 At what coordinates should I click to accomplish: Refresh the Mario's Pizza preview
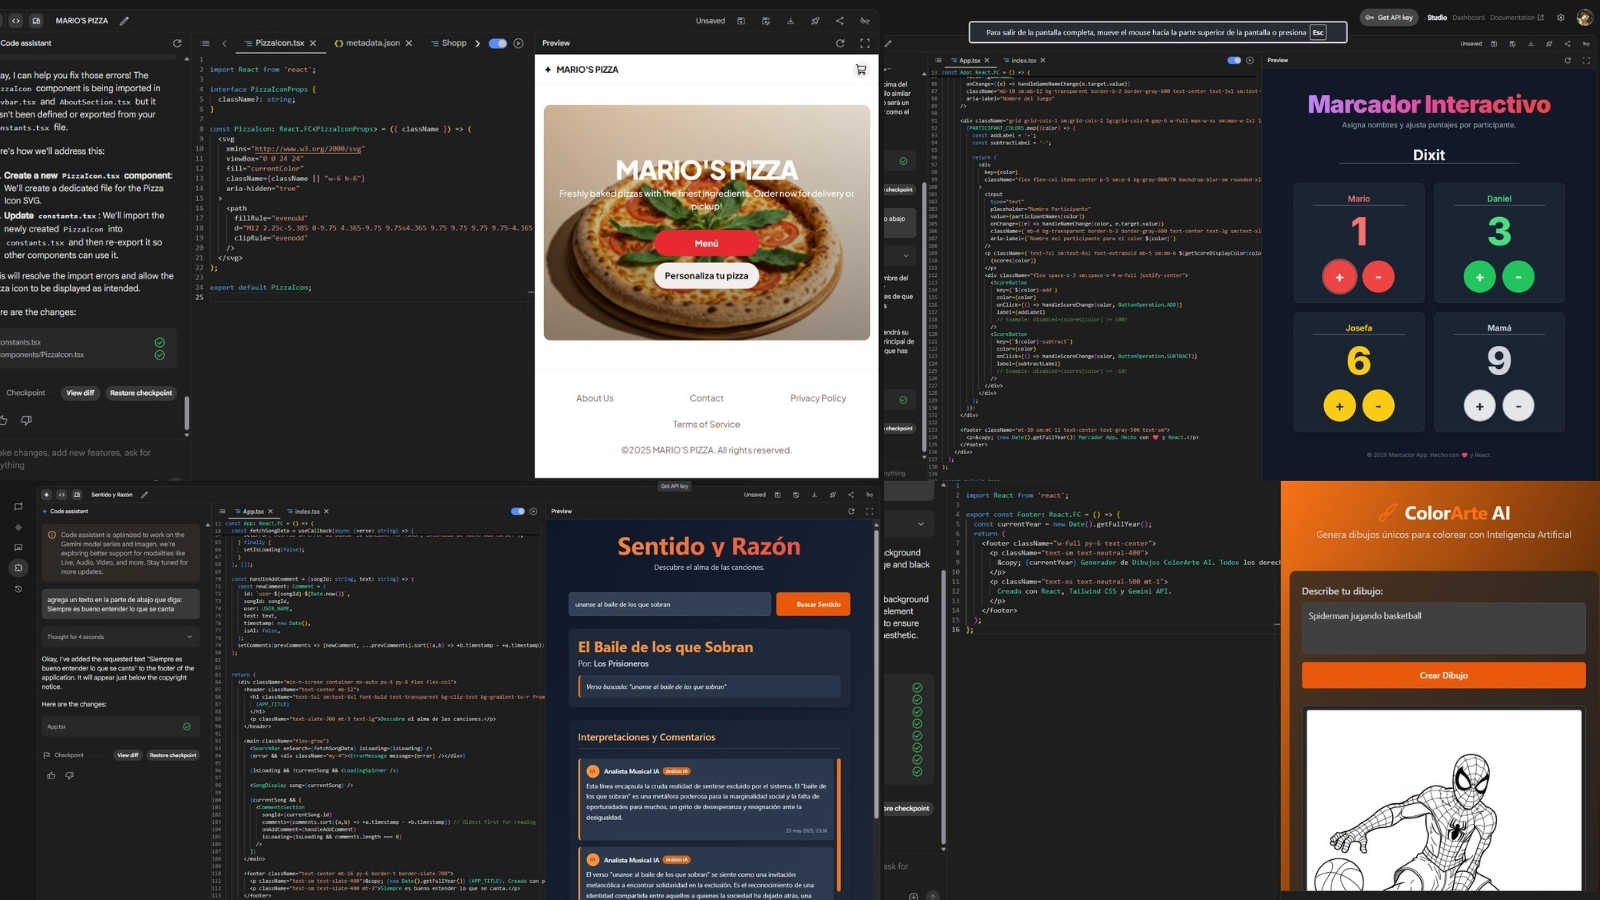[840, 43]
